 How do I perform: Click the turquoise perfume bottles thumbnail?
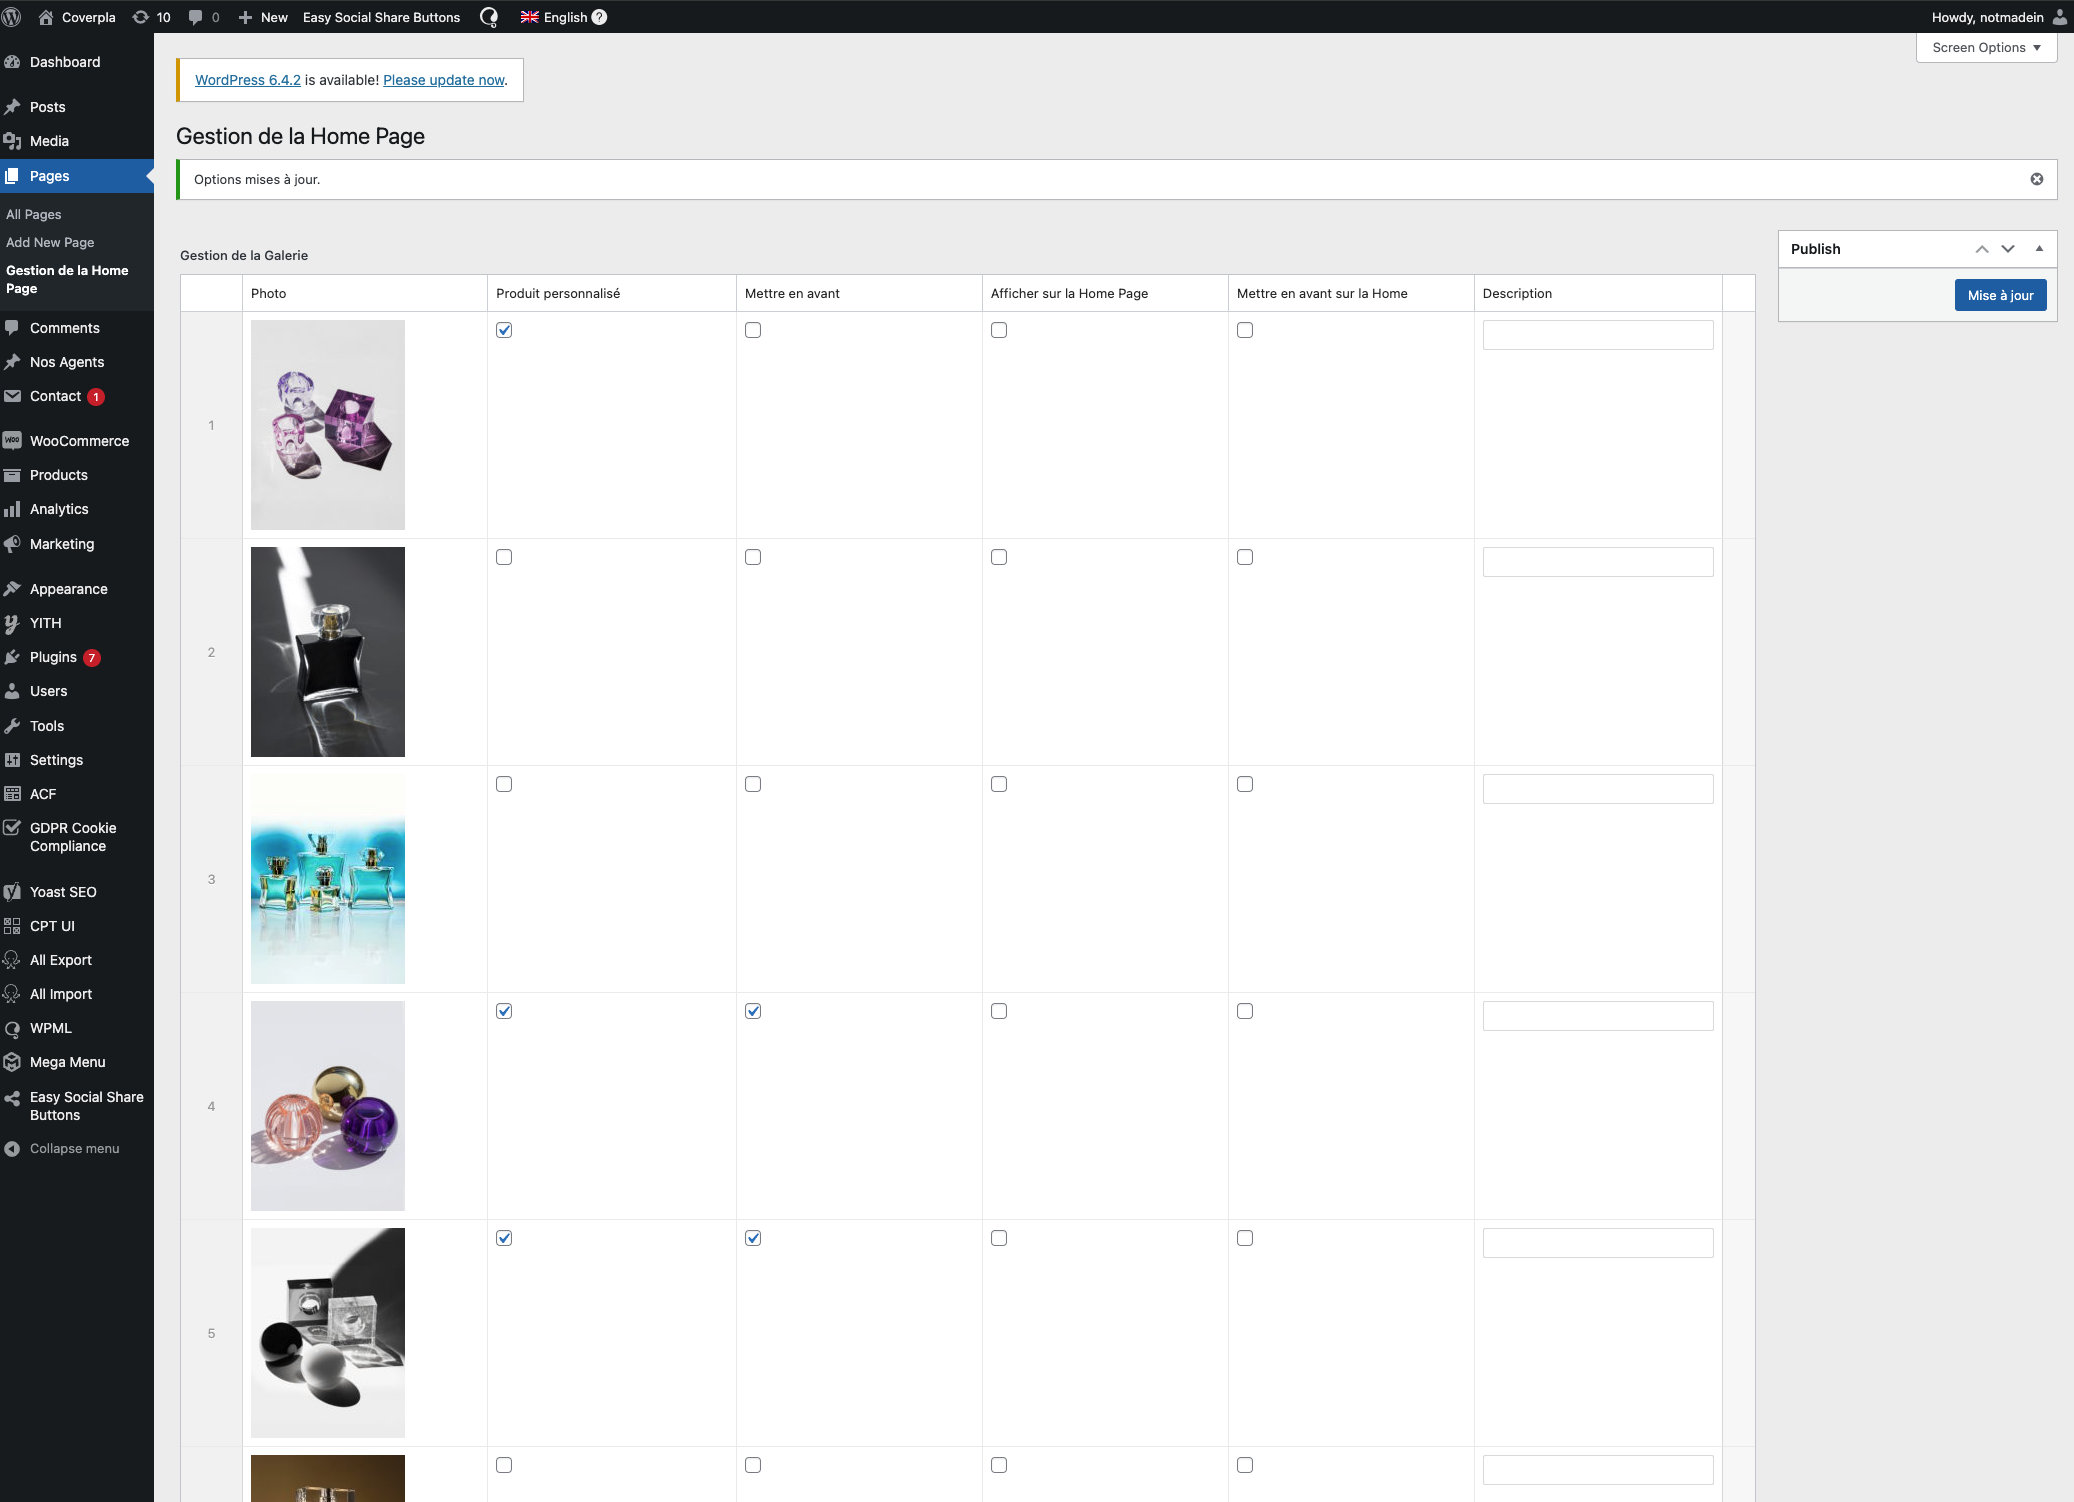328,879
